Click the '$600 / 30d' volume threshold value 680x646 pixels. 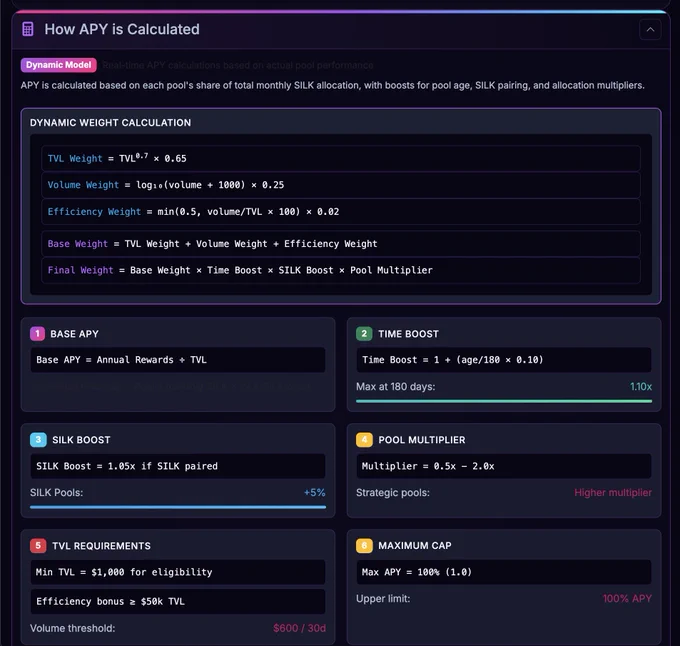pos(299,628)
